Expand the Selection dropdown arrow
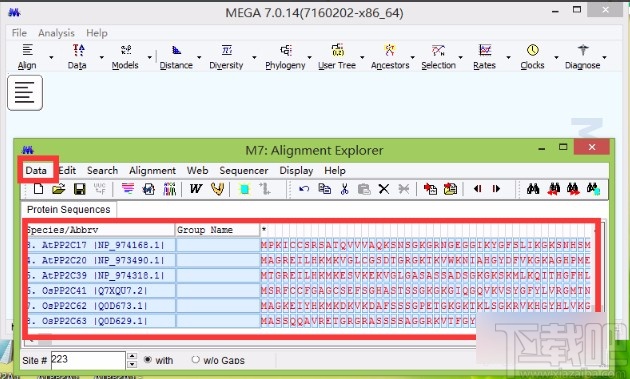Screen dimensions: 630x379 pos(460,57)
